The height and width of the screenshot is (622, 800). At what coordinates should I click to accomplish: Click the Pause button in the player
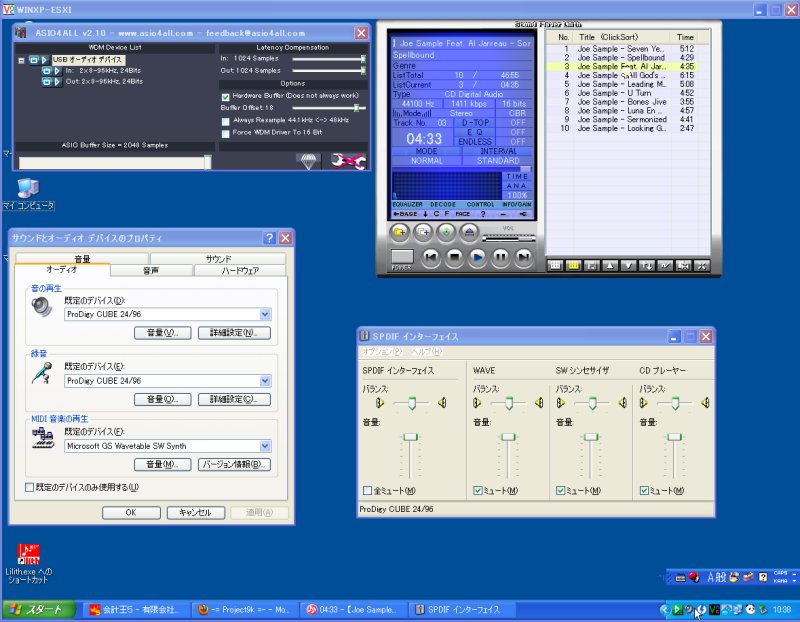[501, 257]
